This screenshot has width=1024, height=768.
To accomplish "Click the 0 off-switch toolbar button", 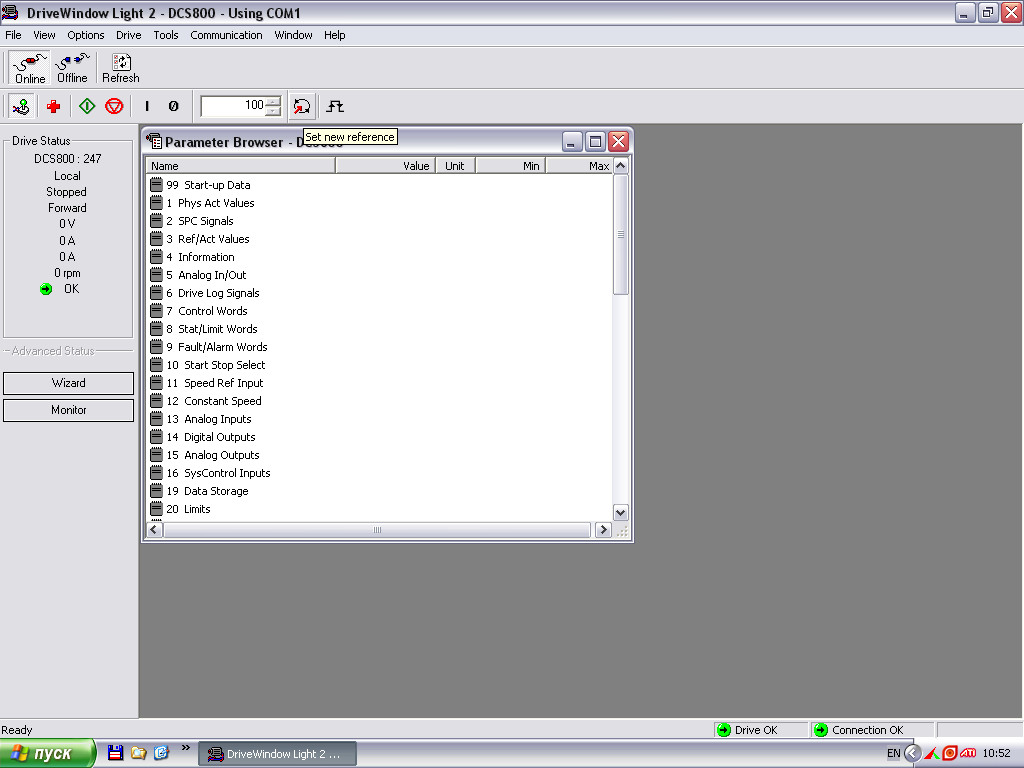I will click(x=173, y=106).
